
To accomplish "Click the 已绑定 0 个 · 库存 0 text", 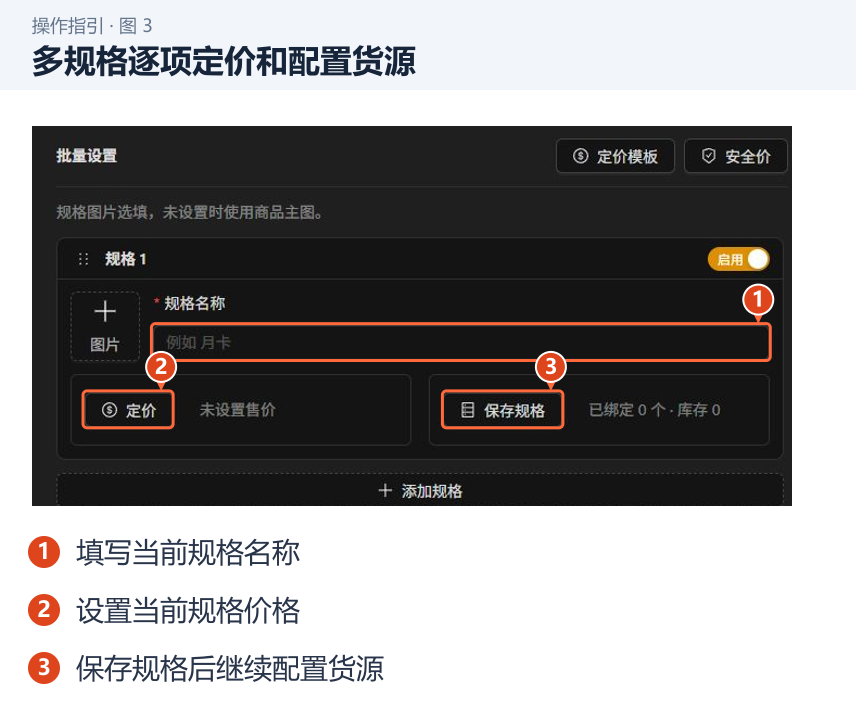I will pyautogui.click(x=655, y=409).
